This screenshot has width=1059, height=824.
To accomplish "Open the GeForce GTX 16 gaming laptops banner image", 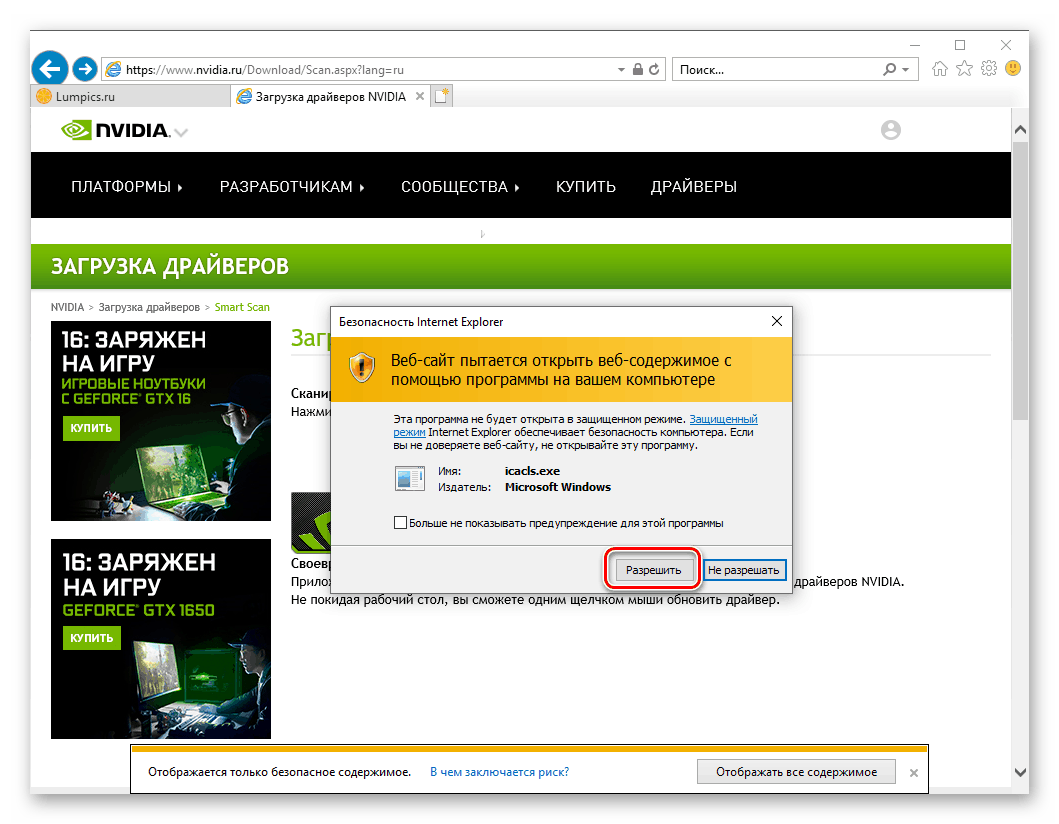I will (x=161, y=421).
